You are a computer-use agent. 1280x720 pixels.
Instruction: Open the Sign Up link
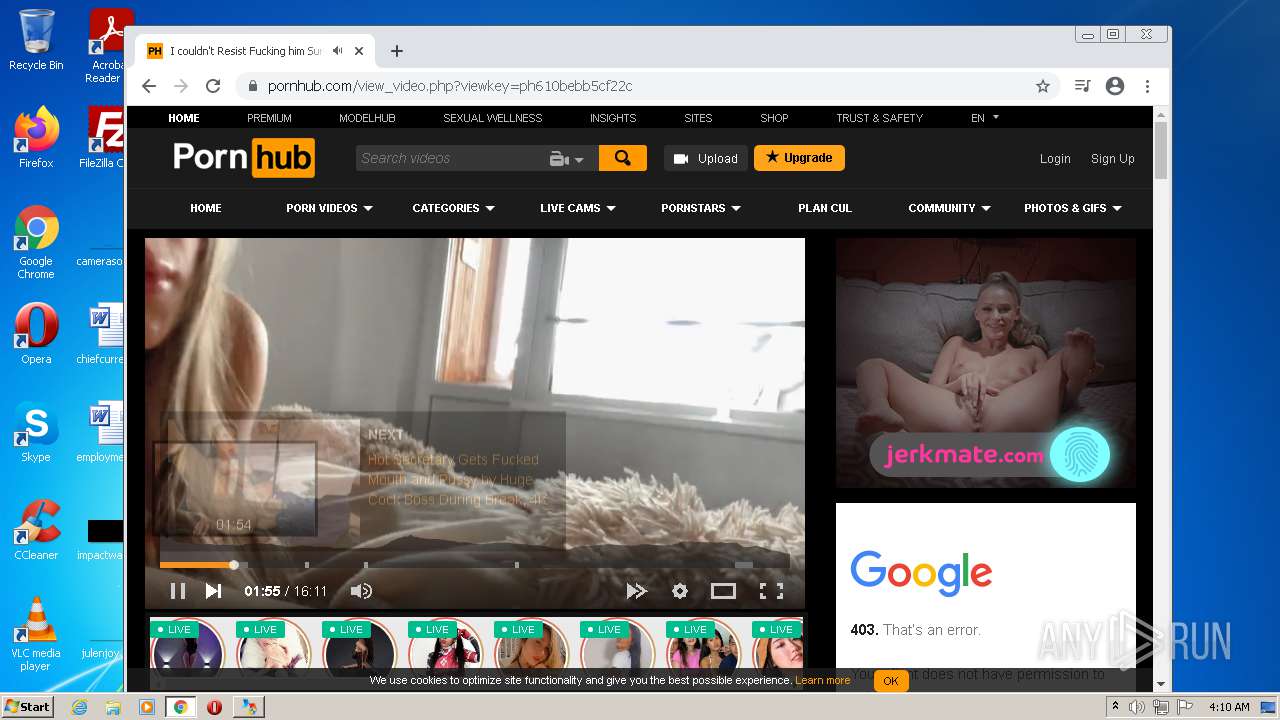[x=1112, y=159]
